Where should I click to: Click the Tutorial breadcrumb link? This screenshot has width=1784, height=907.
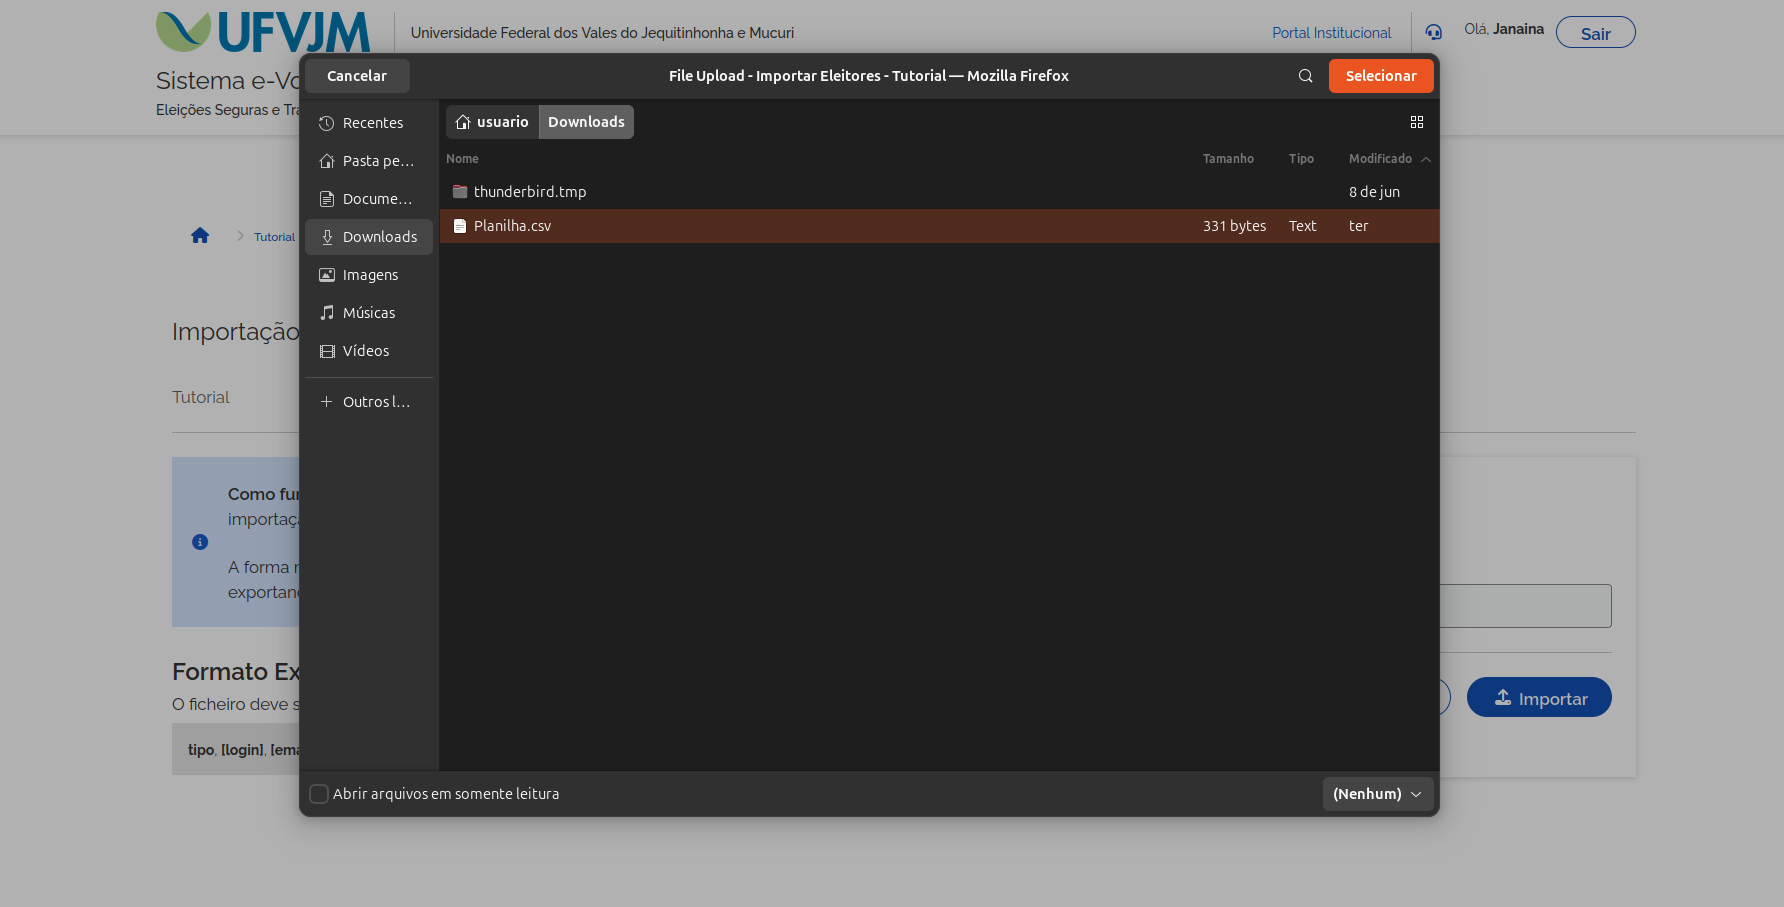click(x=274, y=237)
